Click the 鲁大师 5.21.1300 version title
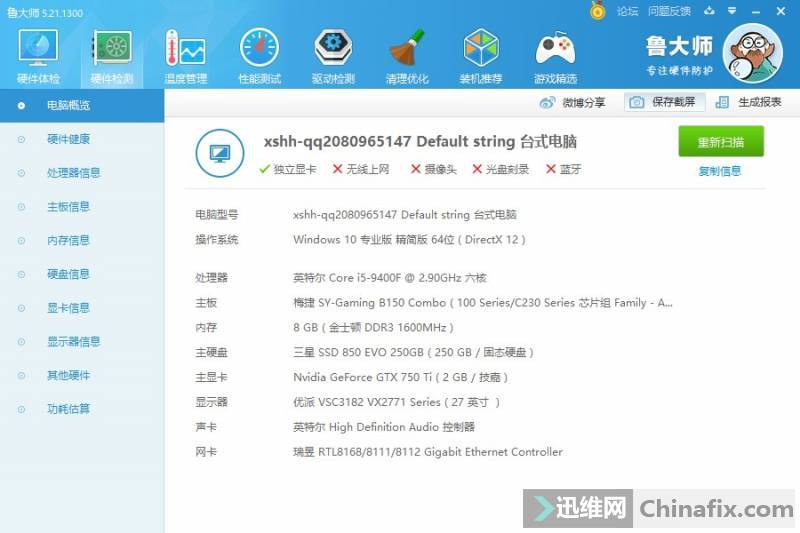800x533 pixels. coord(45,13)
